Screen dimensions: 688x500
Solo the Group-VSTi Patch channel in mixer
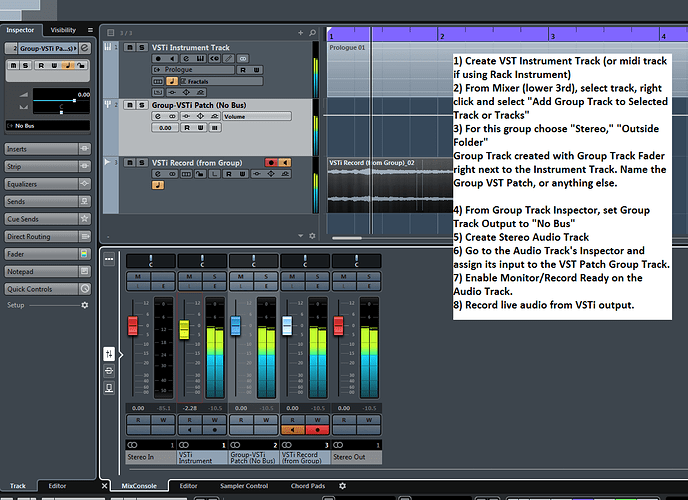[266, 276]
